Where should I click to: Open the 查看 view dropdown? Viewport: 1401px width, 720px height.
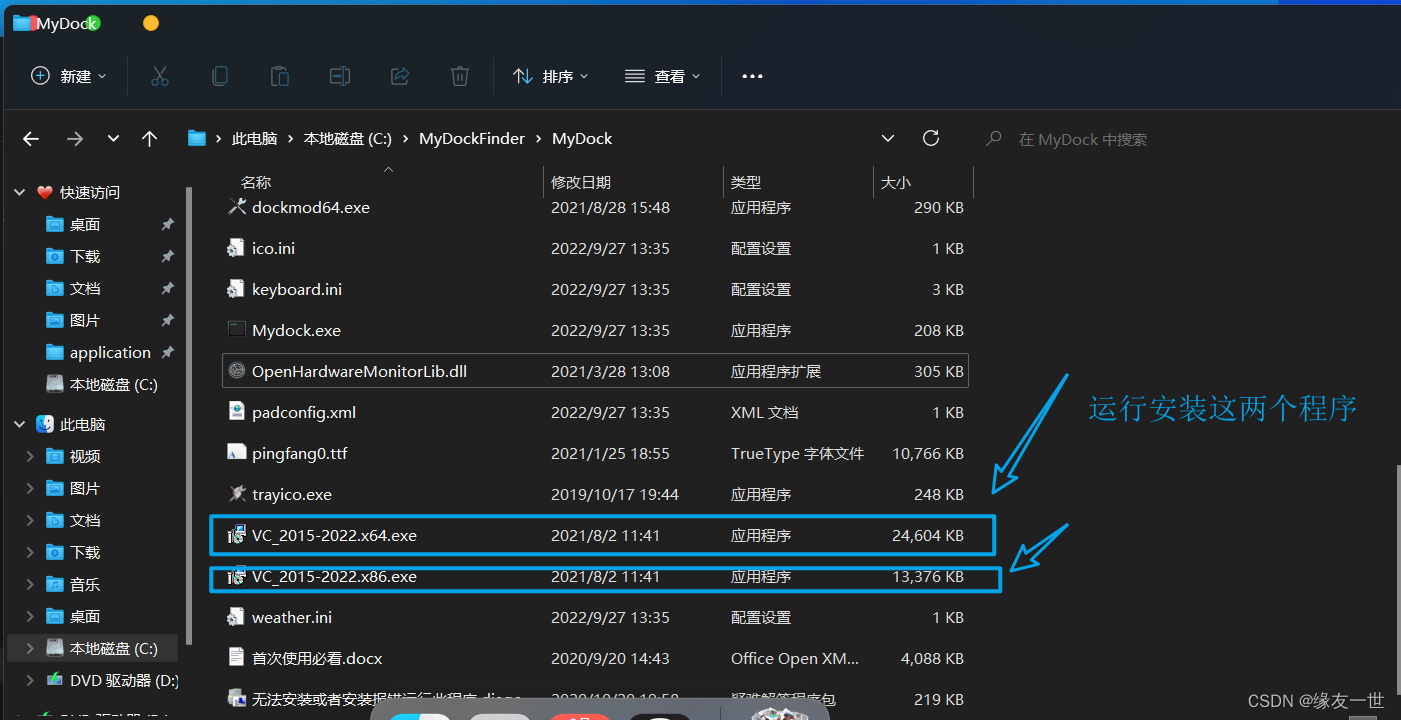(x=662, y=76)
